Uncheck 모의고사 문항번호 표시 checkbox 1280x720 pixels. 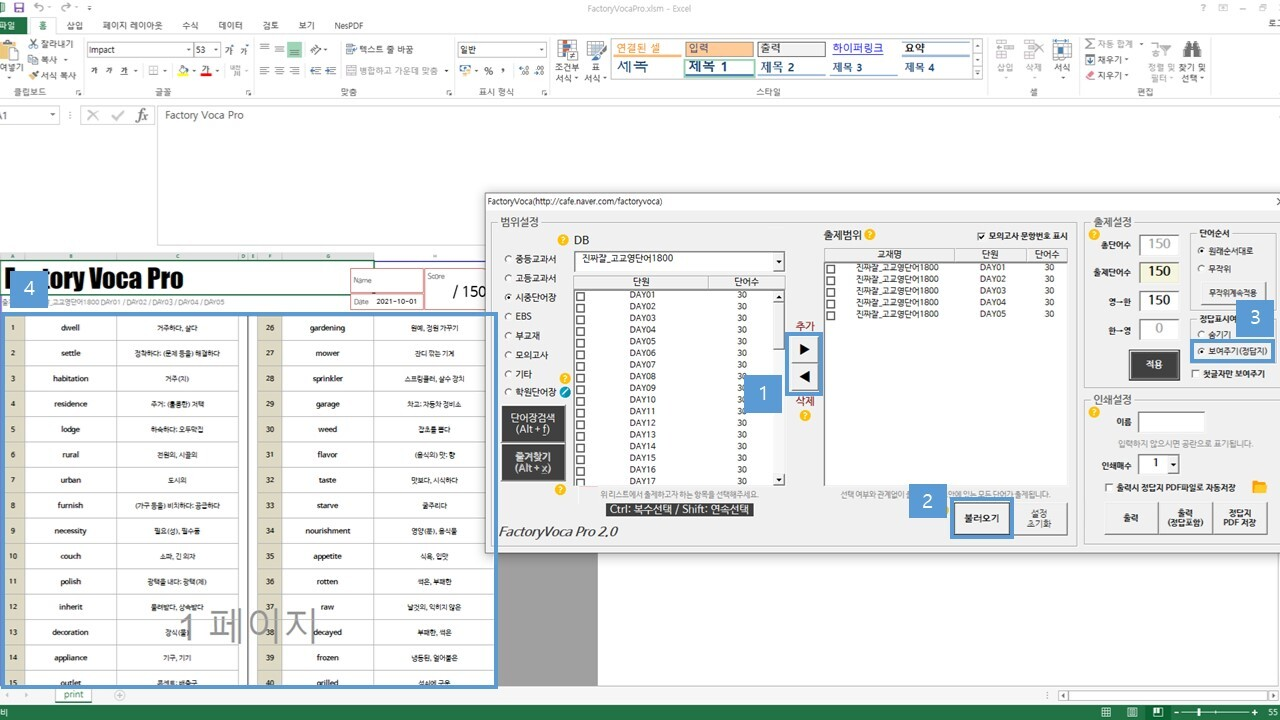pyautogui.click(x=981, y=236)
